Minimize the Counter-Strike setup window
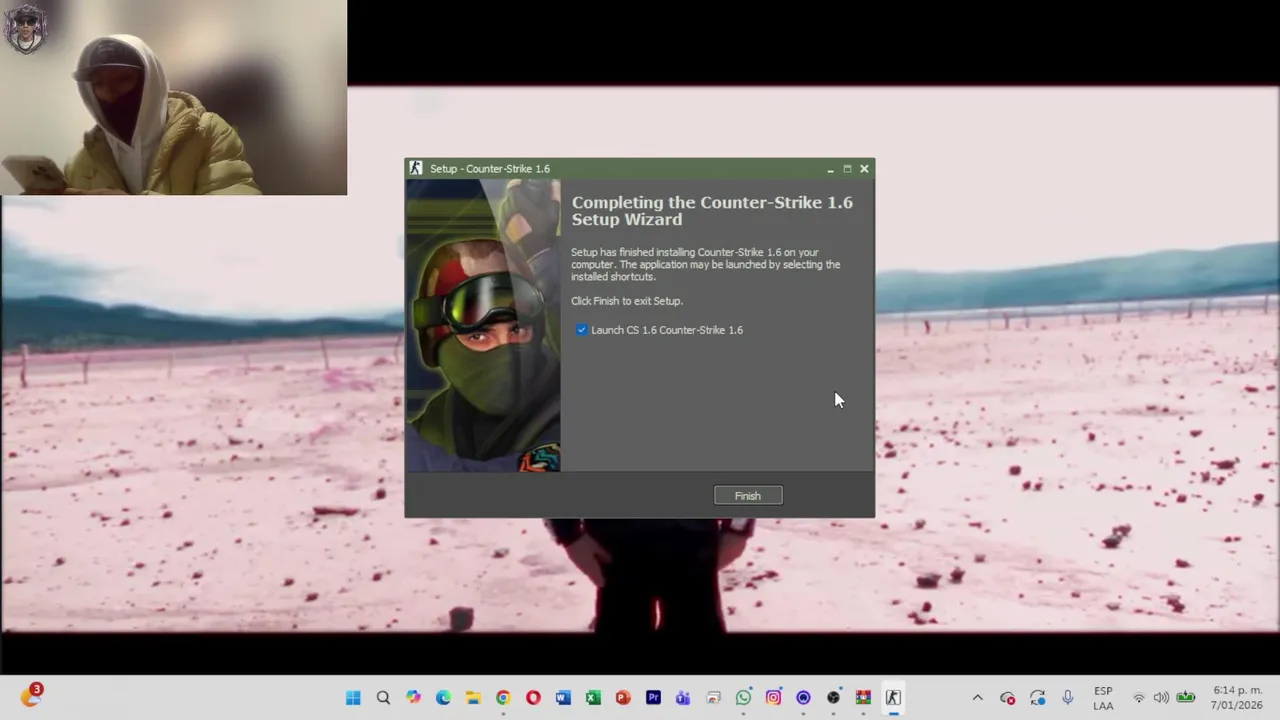 [830, 169]
